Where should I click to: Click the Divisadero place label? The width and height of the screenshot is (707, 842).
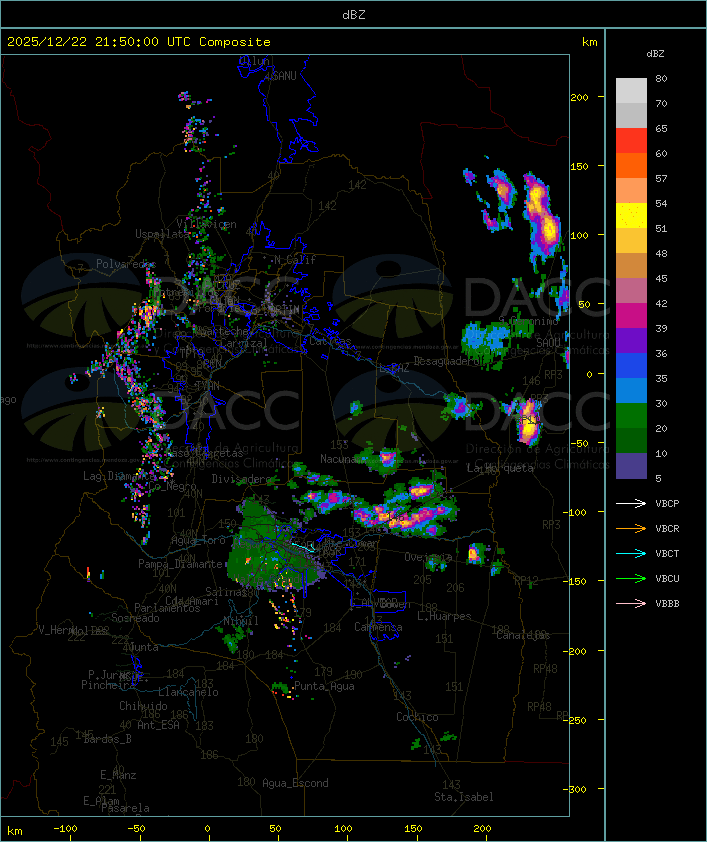coord(242,478)
